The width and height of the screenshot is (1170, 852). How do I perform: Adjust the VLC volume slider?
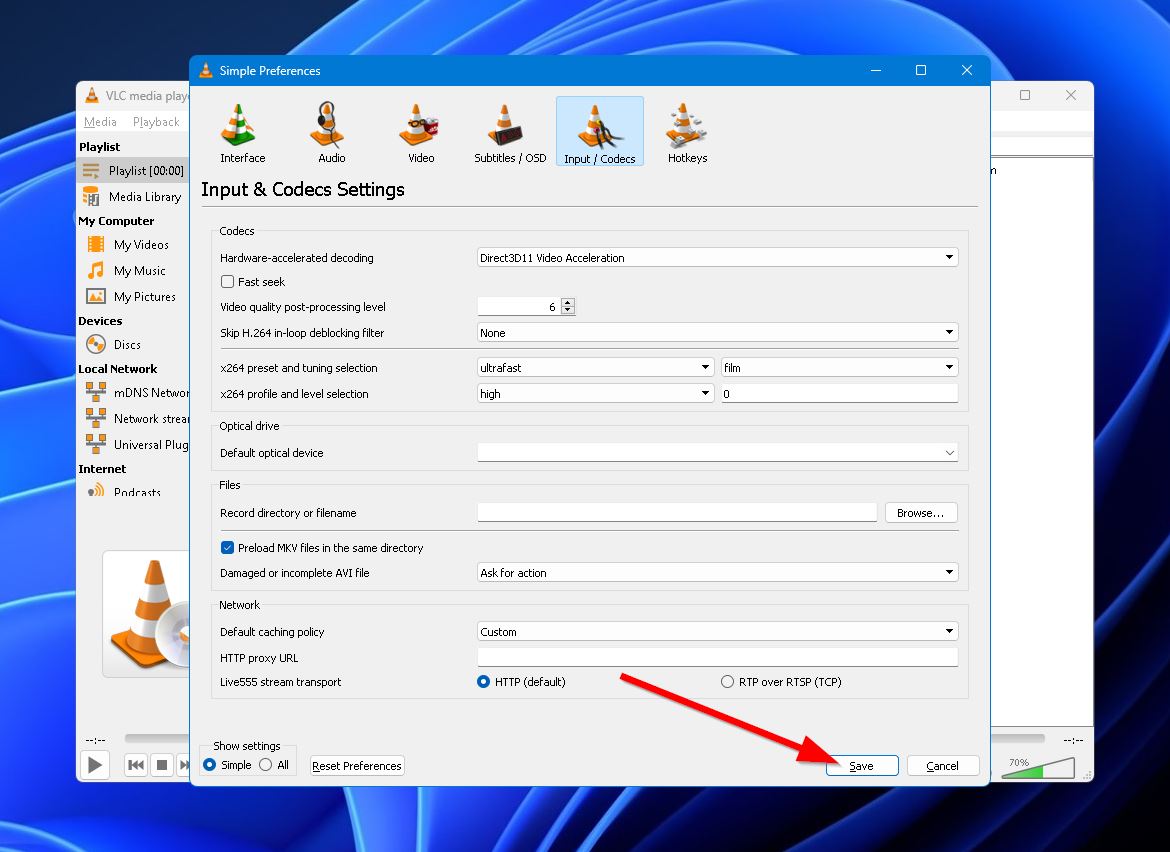tap(1038, 768)
